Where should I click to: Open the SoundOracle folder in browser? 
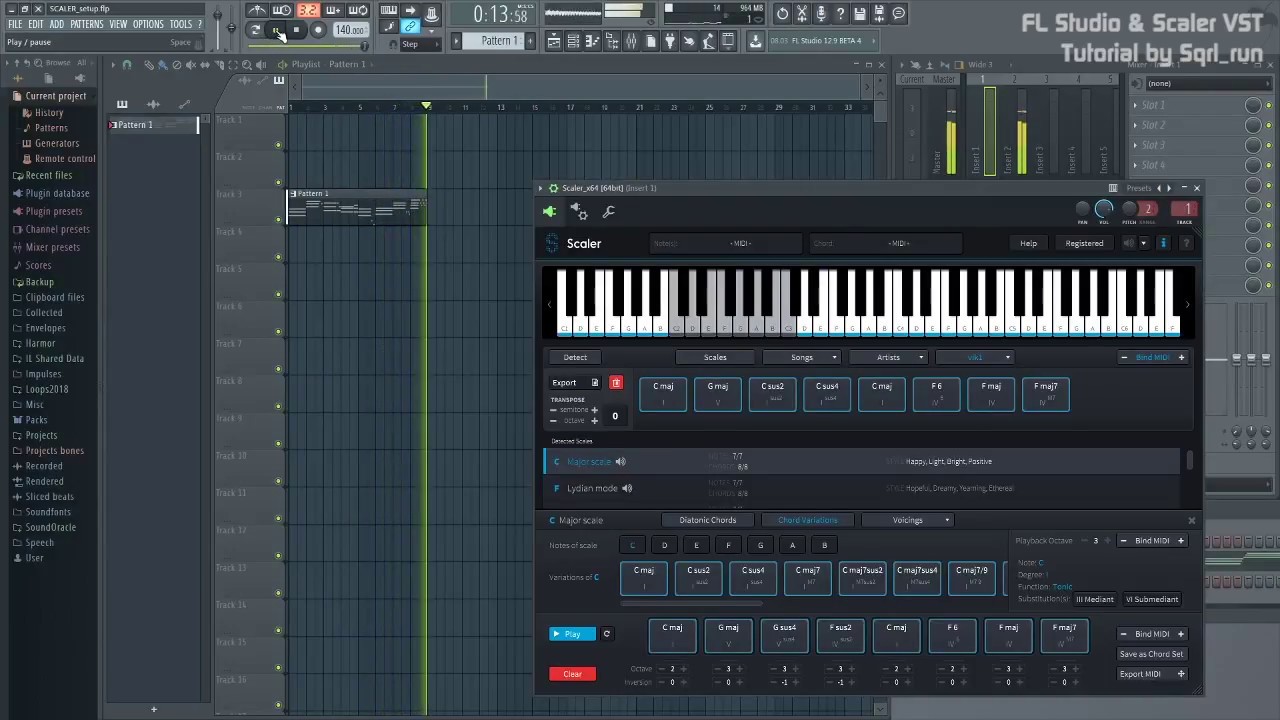[50, 527]
